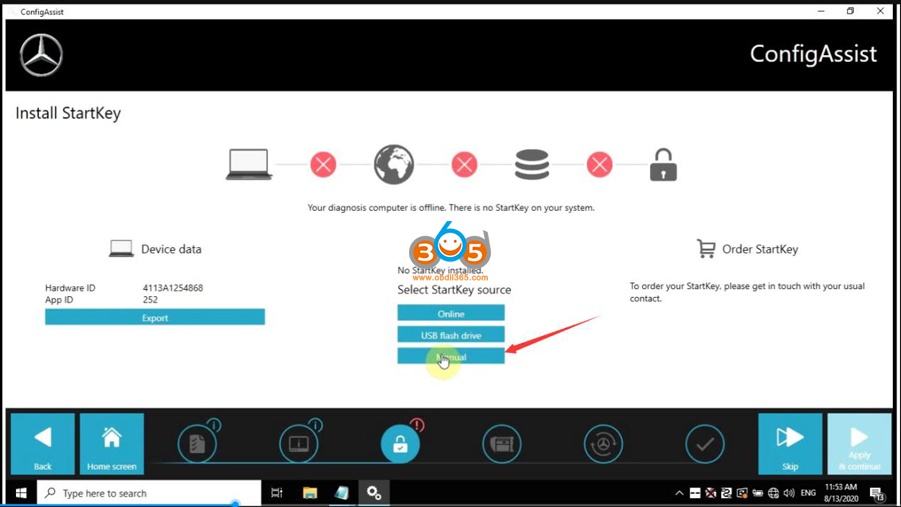The width and height of the screenshot is (901, 507).
Task: Select the StartKey lock step icon
Action: click(x=400, y=444)
